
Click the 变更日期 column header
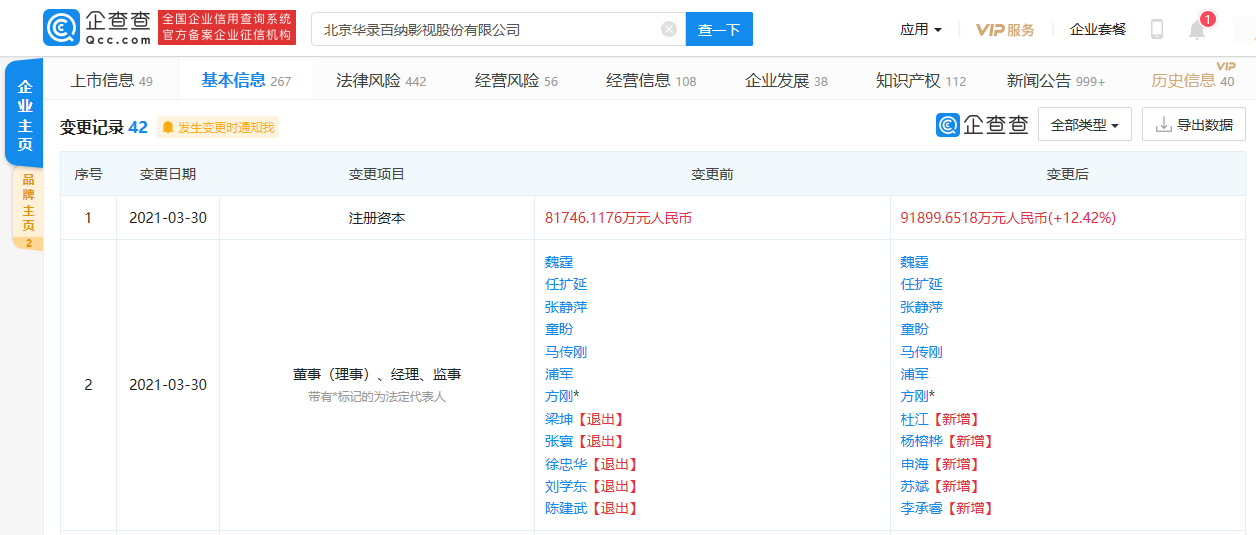pyautogui.click(x=168, y=174)
